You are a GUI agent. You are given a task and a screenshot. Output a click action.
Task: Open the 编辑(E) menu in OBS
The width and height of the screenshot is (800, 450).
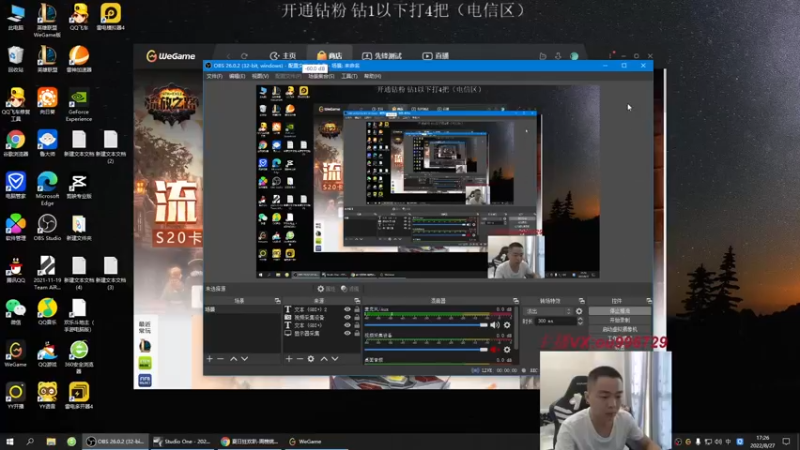237,76
